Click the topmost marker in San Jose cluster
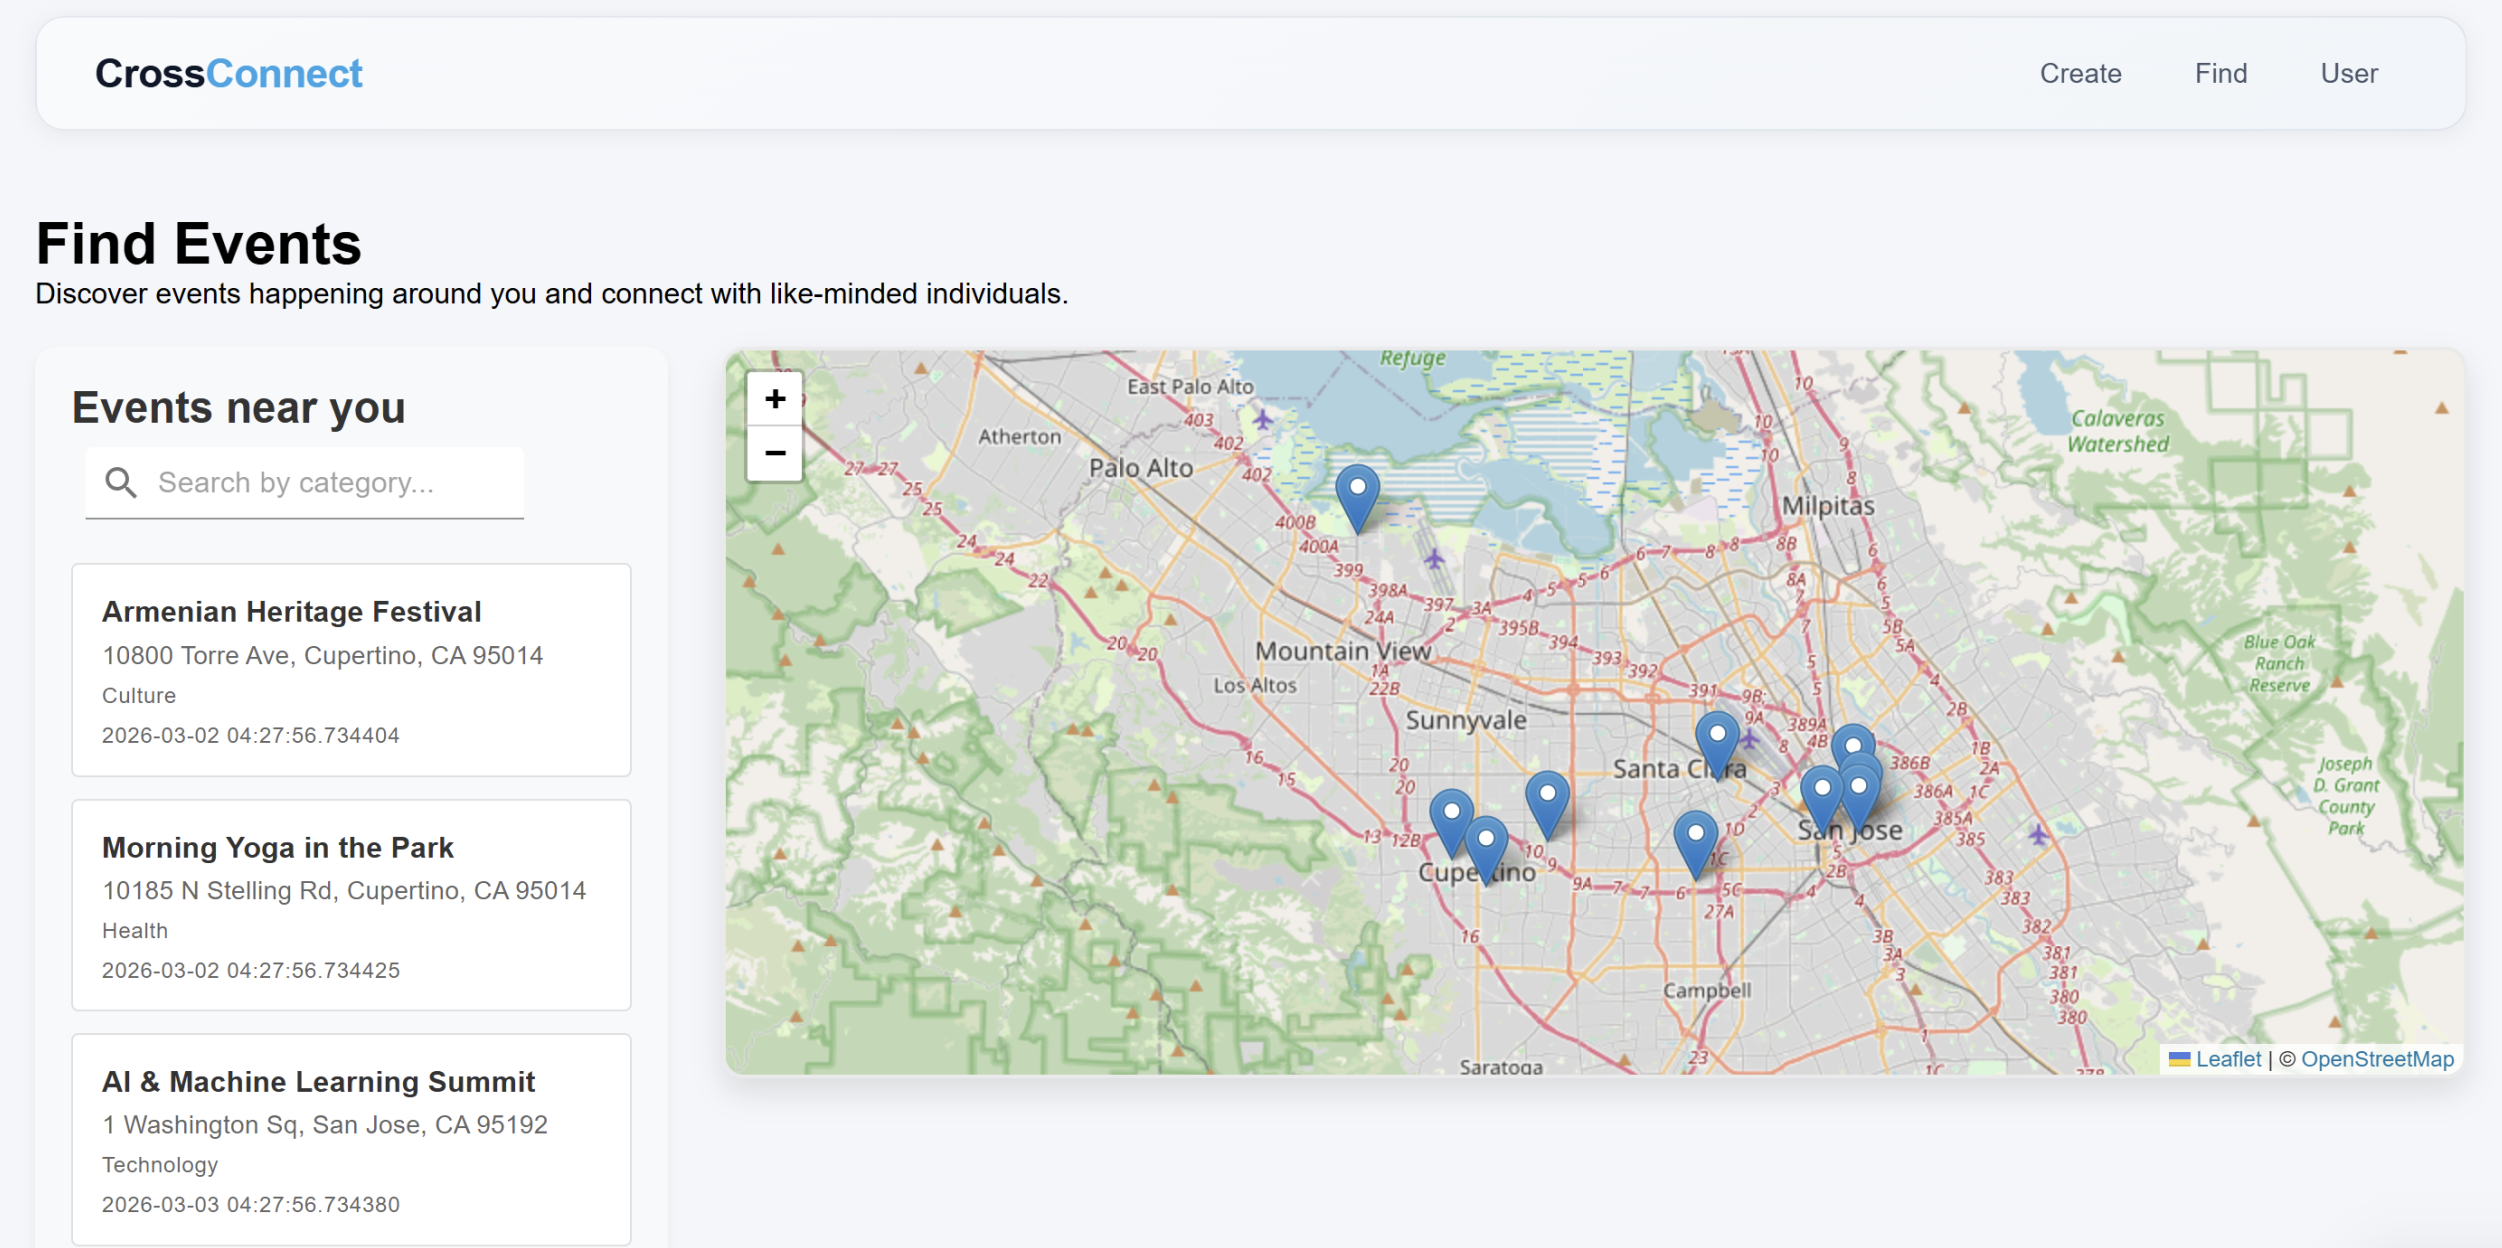The width and height of the screenshot is (2502, 1248). [1852, 742]
